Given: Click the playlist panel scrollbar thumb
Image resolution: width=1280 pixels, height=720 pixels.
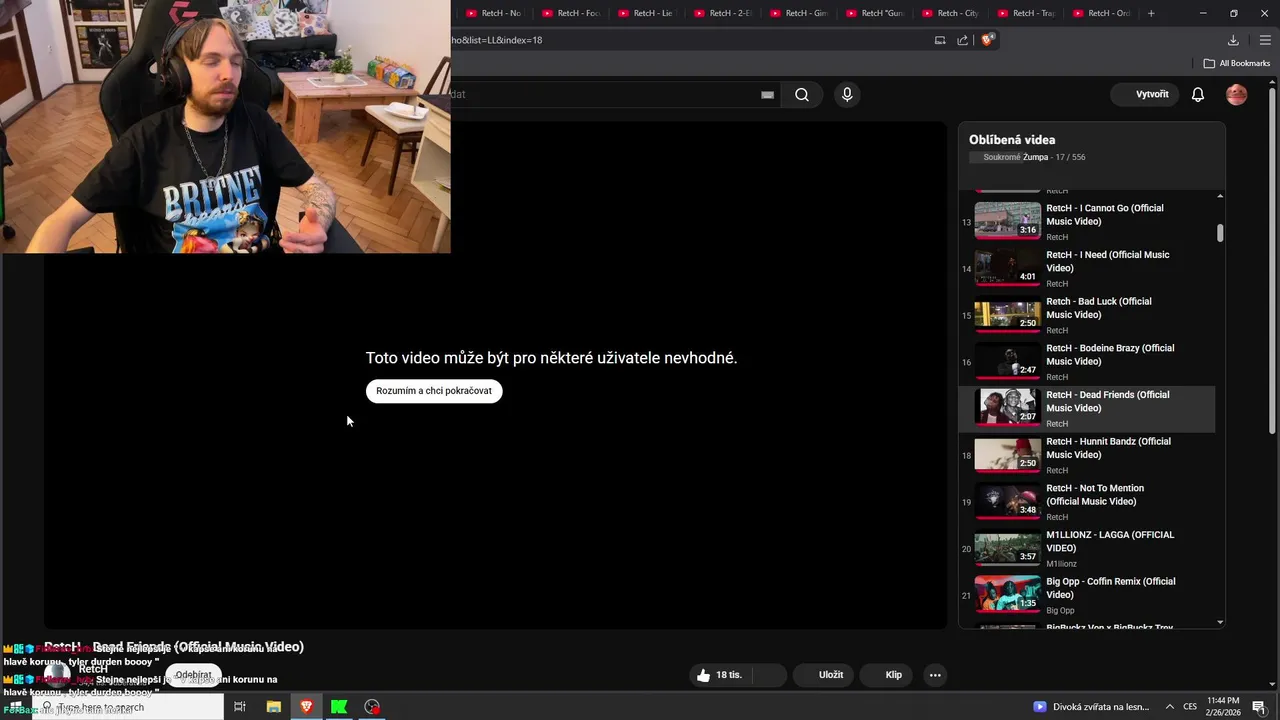Looking at the screenshot, I should 1220,233.
